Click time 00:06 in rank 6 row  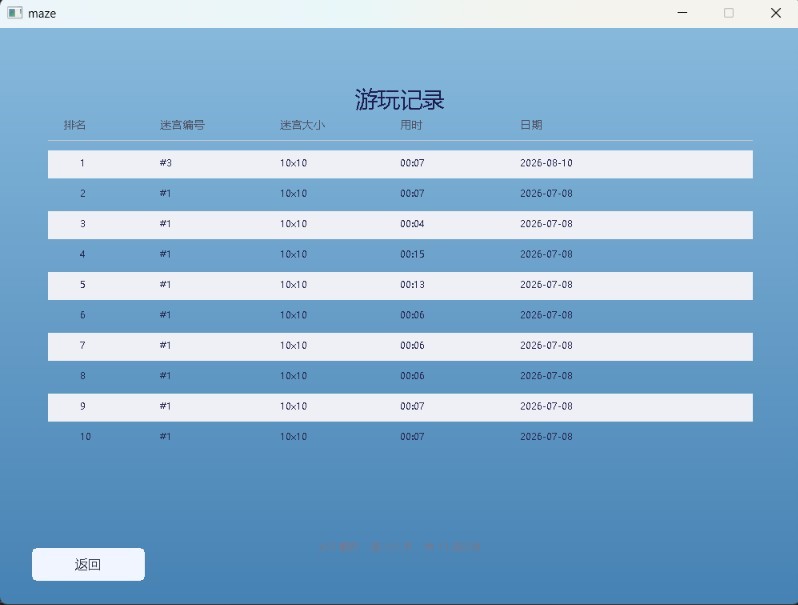coord(412,315)
